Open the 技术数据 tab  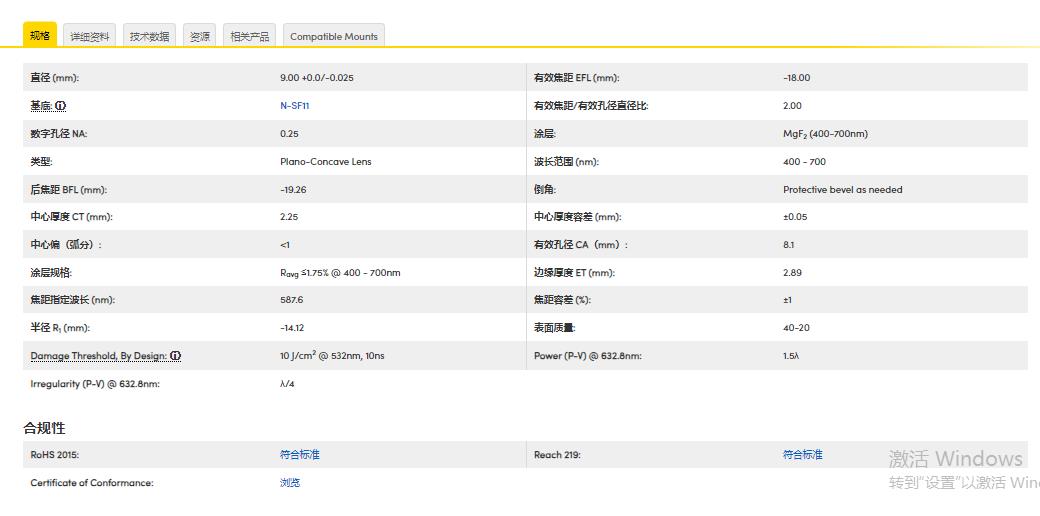click(x=149, y=36)
